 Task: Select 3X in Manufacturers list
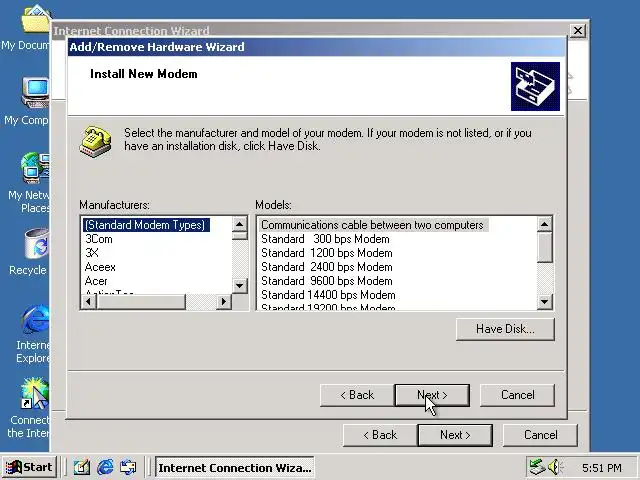pyautogui.click(x=92, y=253)
